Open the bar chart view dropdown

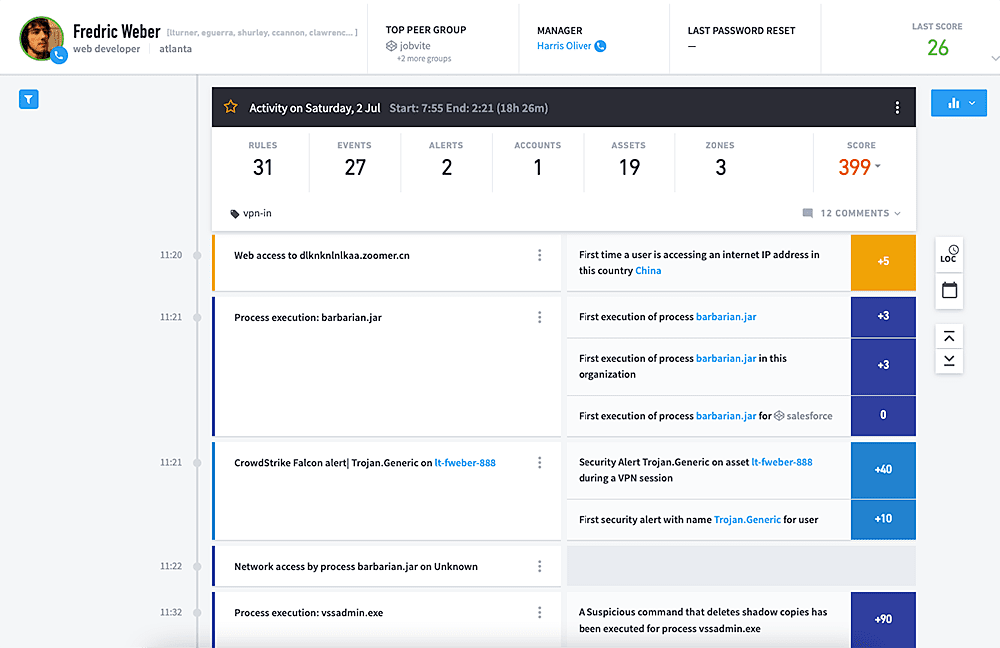[959, 103]
